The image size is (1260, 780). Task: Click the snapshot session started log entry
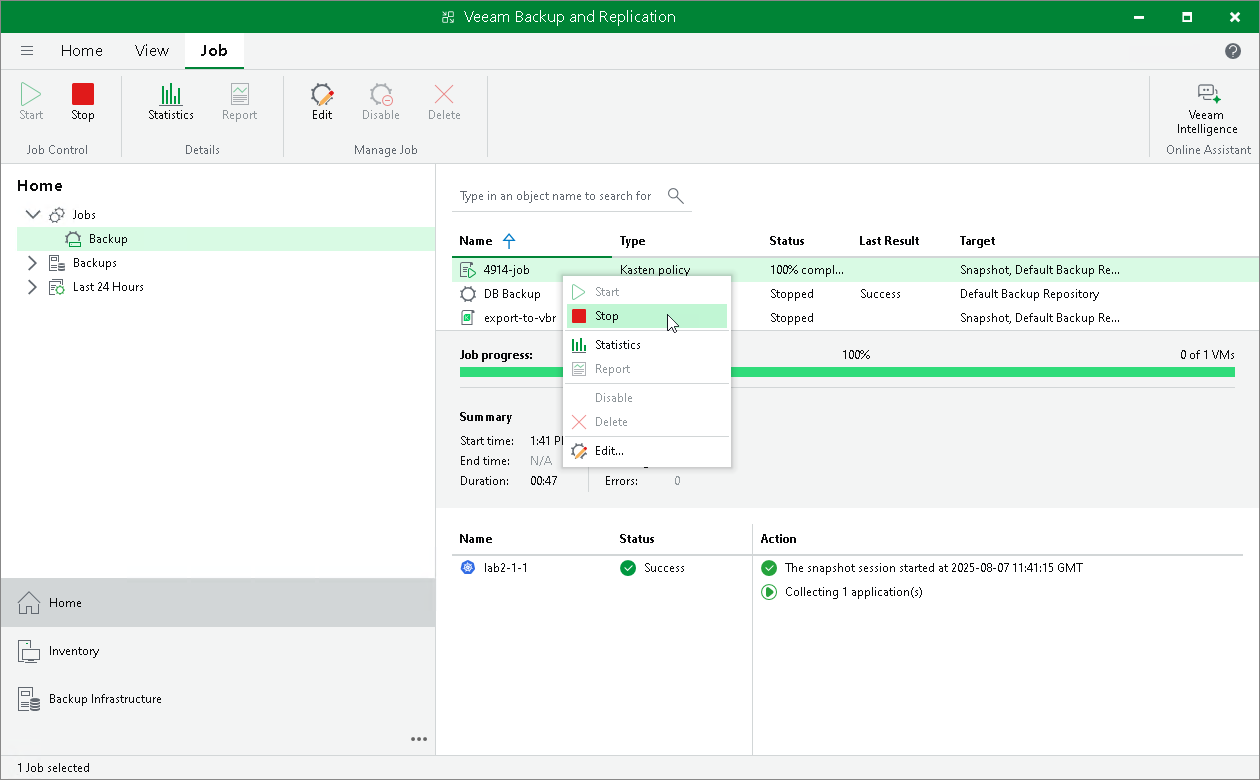coord(933,568)
